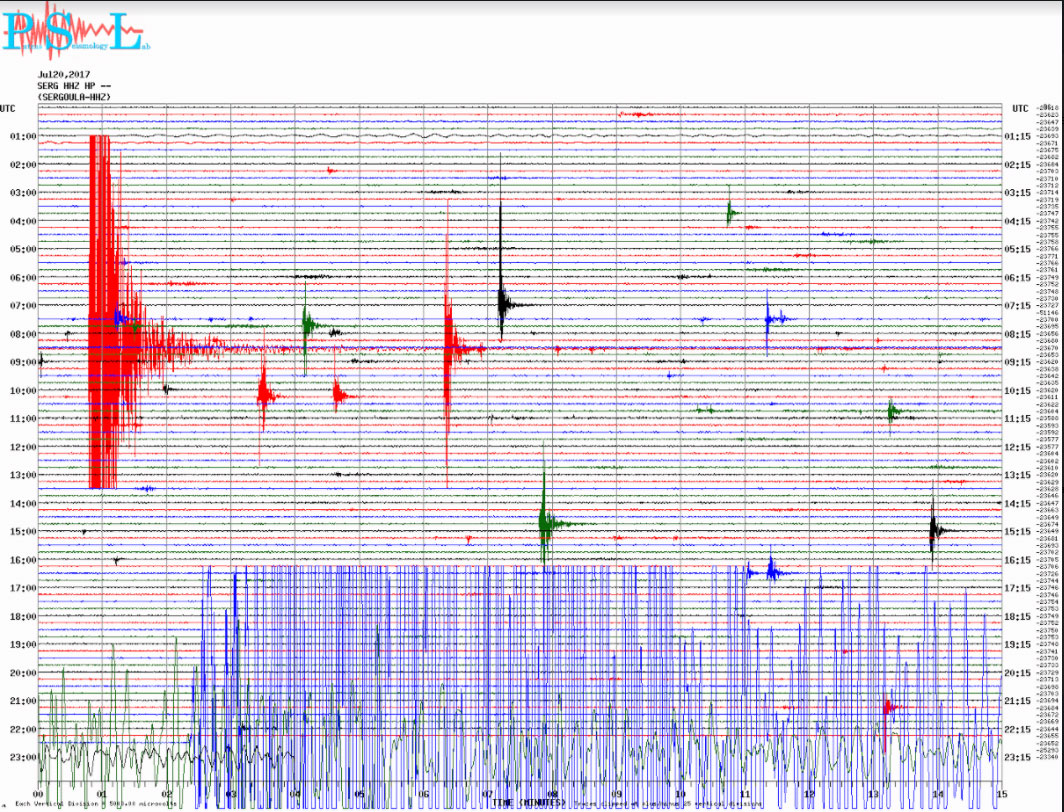
Task: Select minute 15 tick on bottom axis
Action: coord(1001,794)
